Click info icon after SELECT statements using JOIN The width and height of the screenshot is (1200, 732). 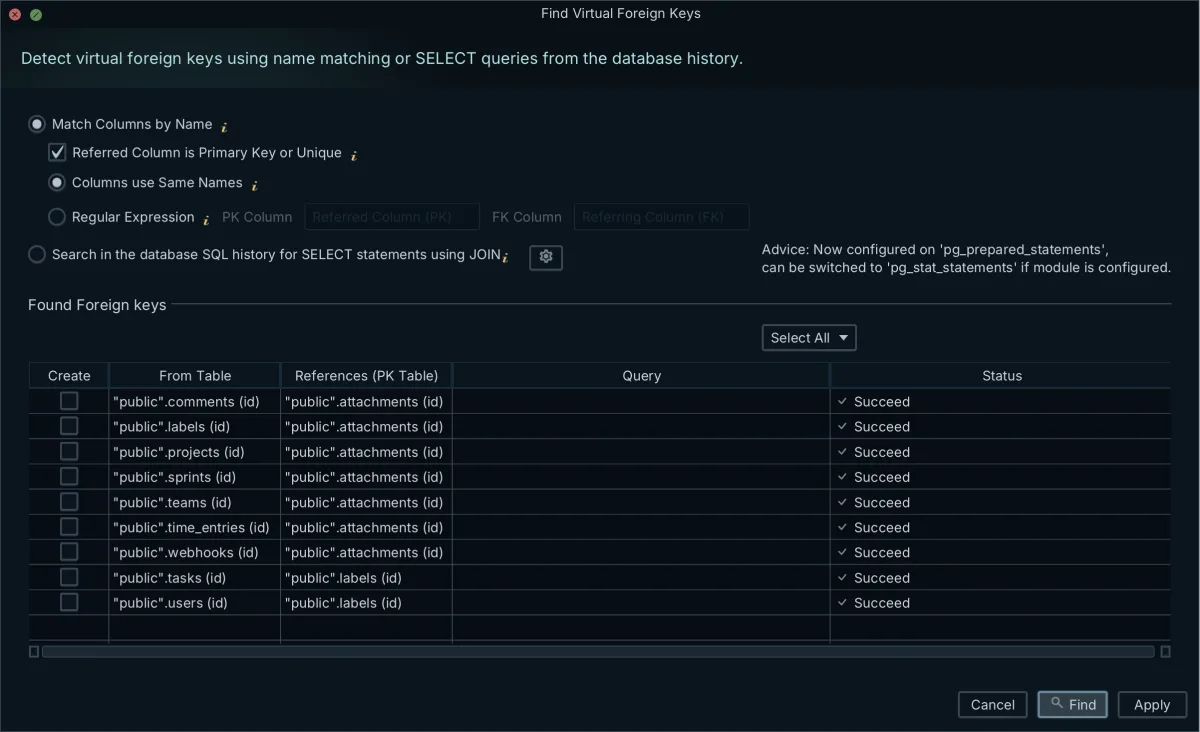pos(505,257)
